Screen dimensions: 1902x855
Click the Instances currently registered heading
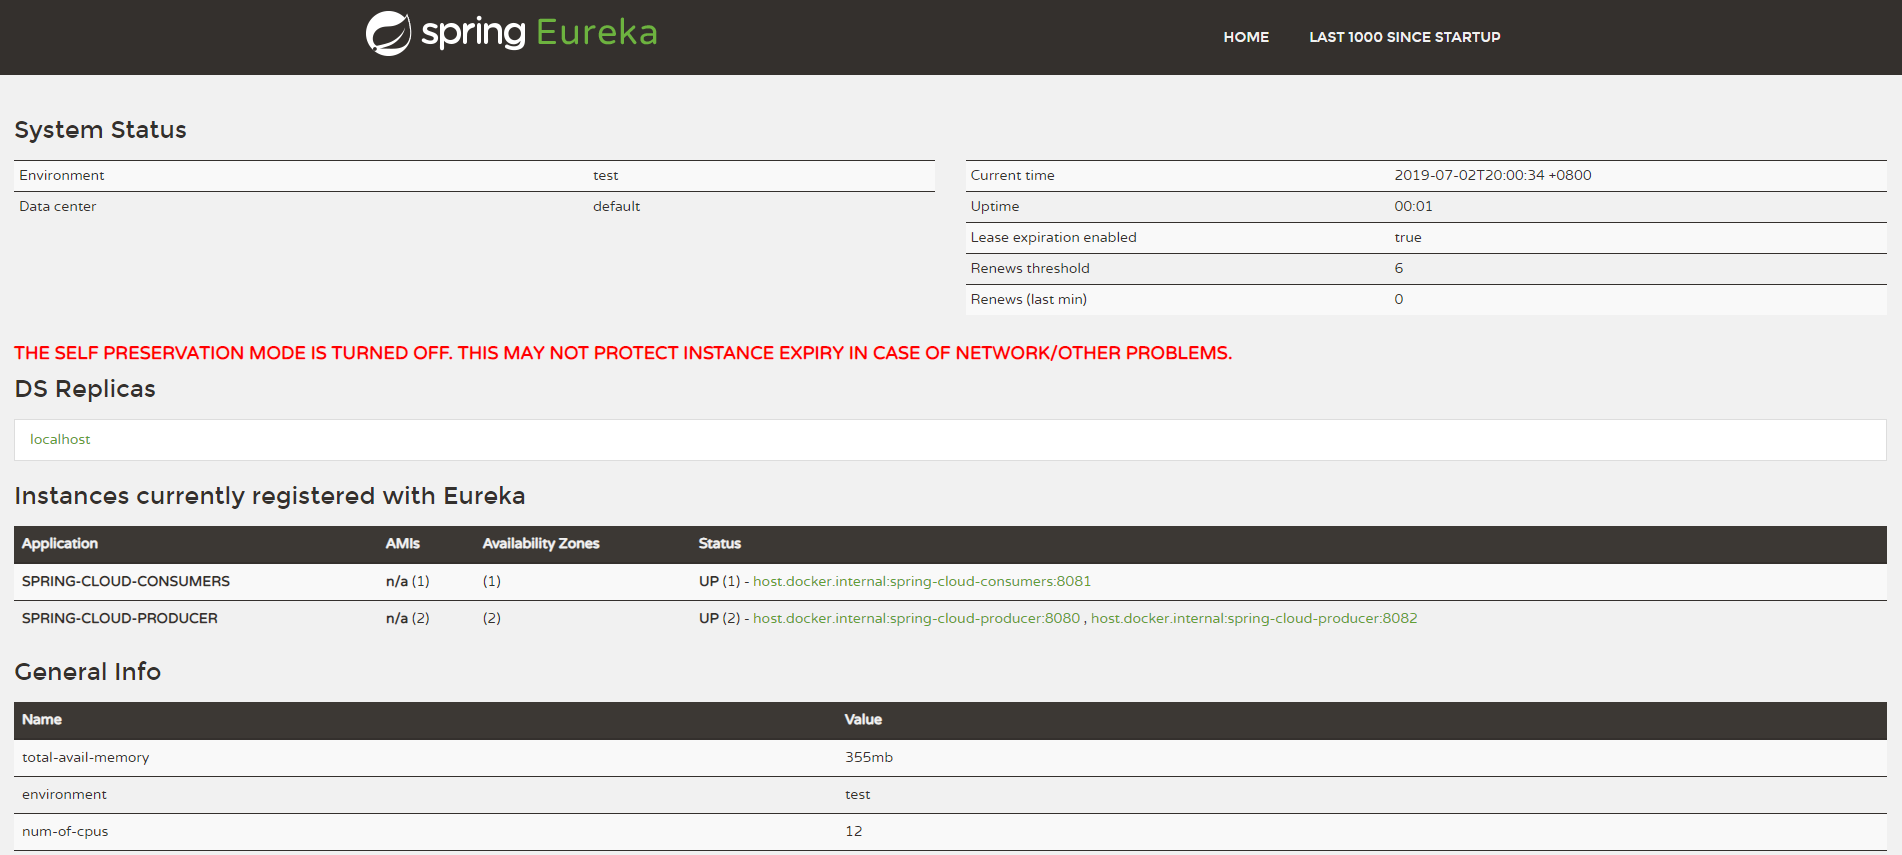(270, 496)
